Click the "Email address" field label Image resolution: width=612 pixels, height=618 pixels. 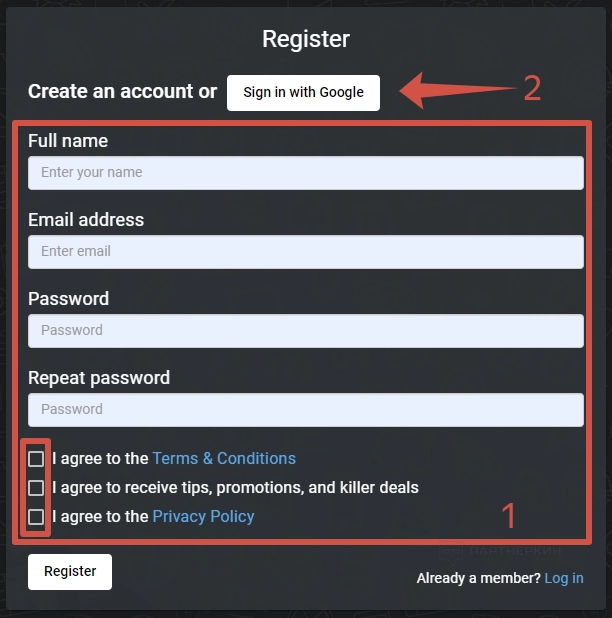pos(86,220)
